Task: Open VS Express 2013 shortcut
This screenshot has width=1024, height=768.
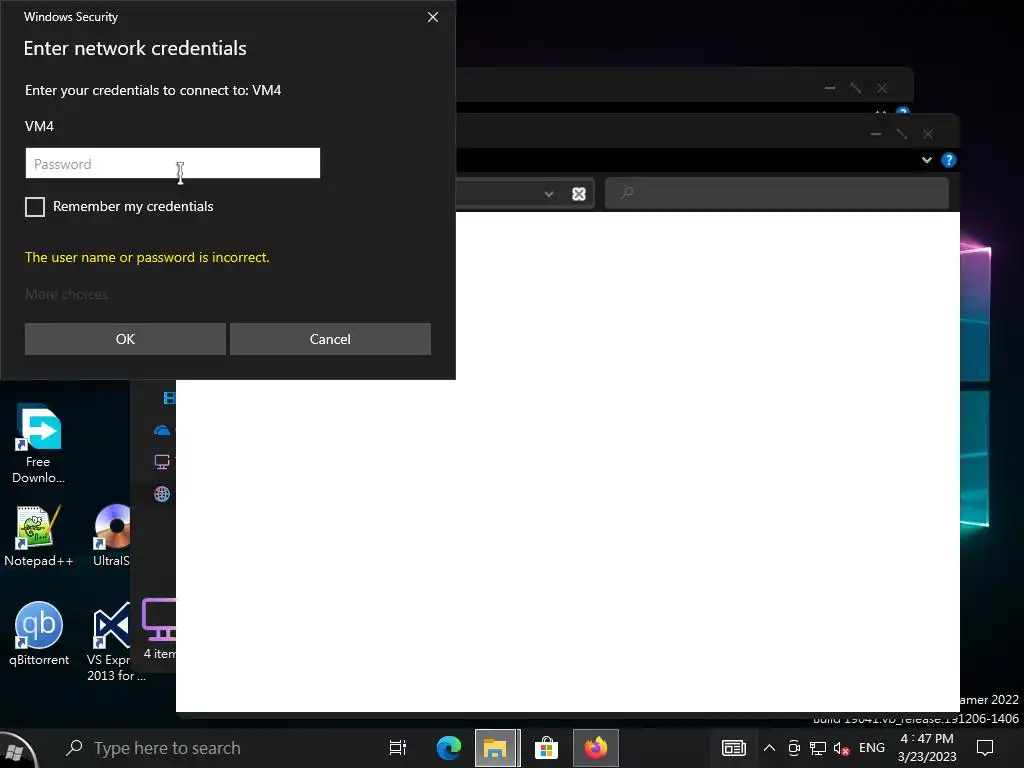Action: [111, 643]
